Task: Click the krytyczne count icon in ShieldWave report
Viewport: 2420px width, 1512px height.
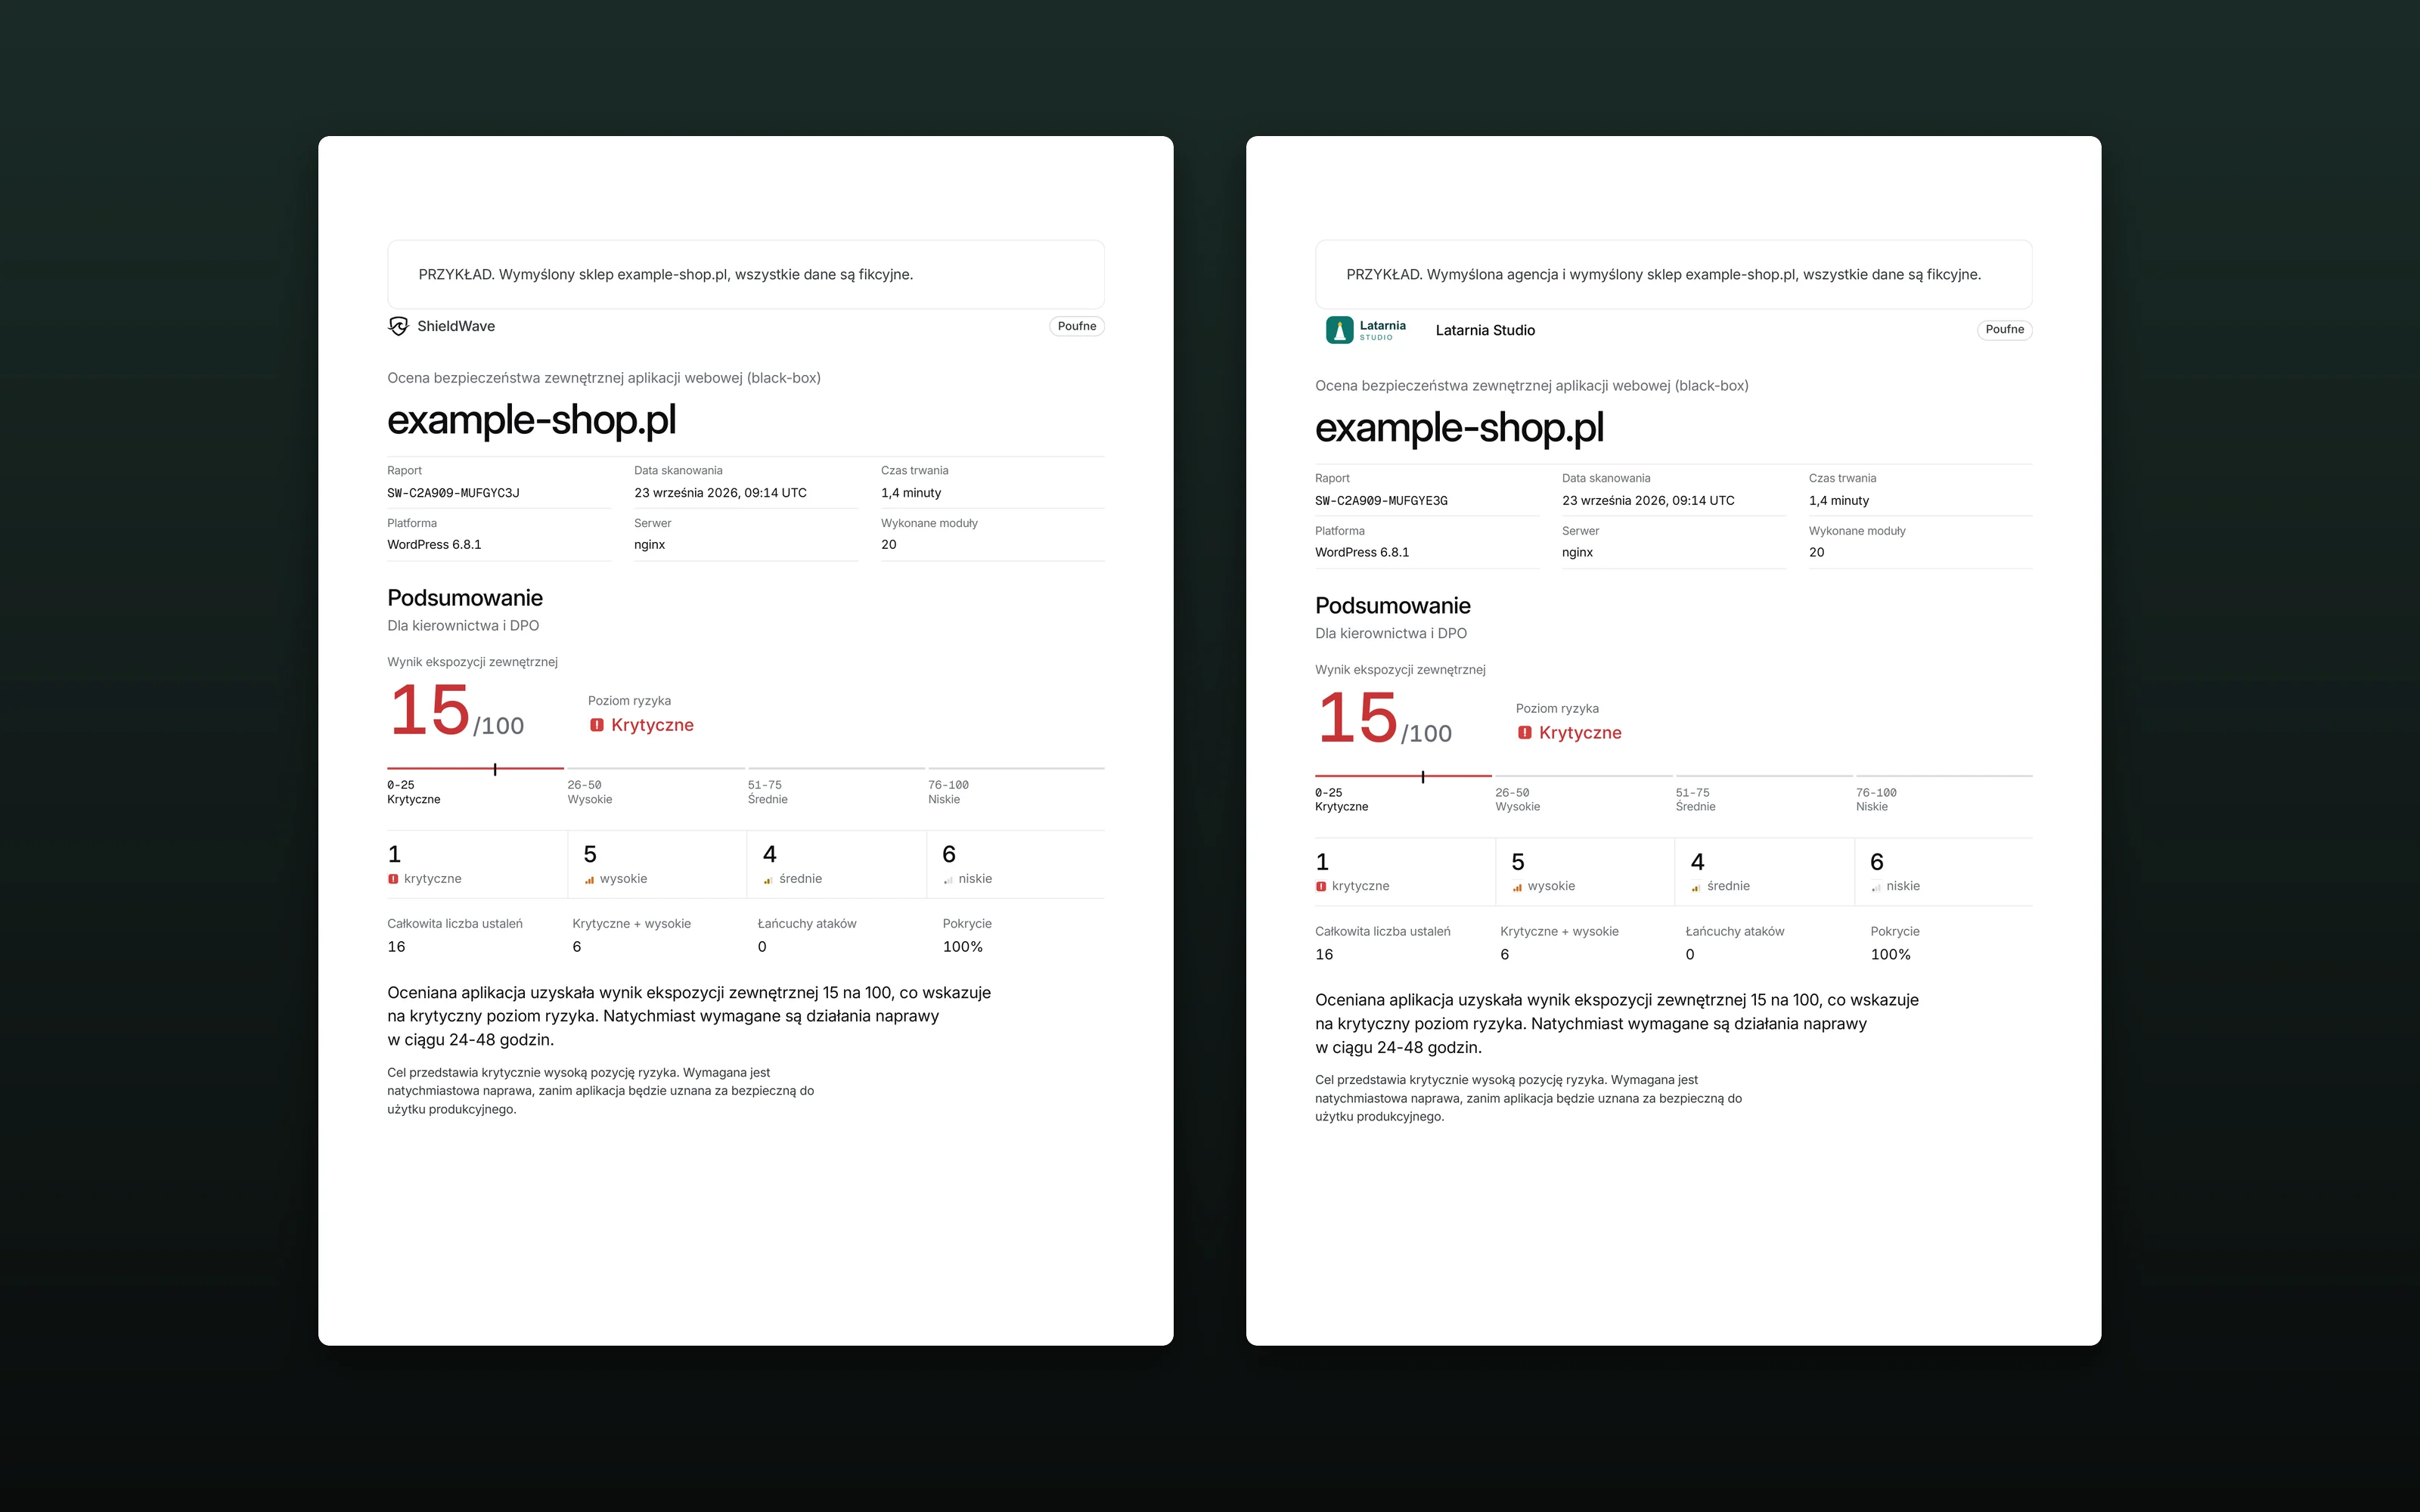Action: point(393,879)
